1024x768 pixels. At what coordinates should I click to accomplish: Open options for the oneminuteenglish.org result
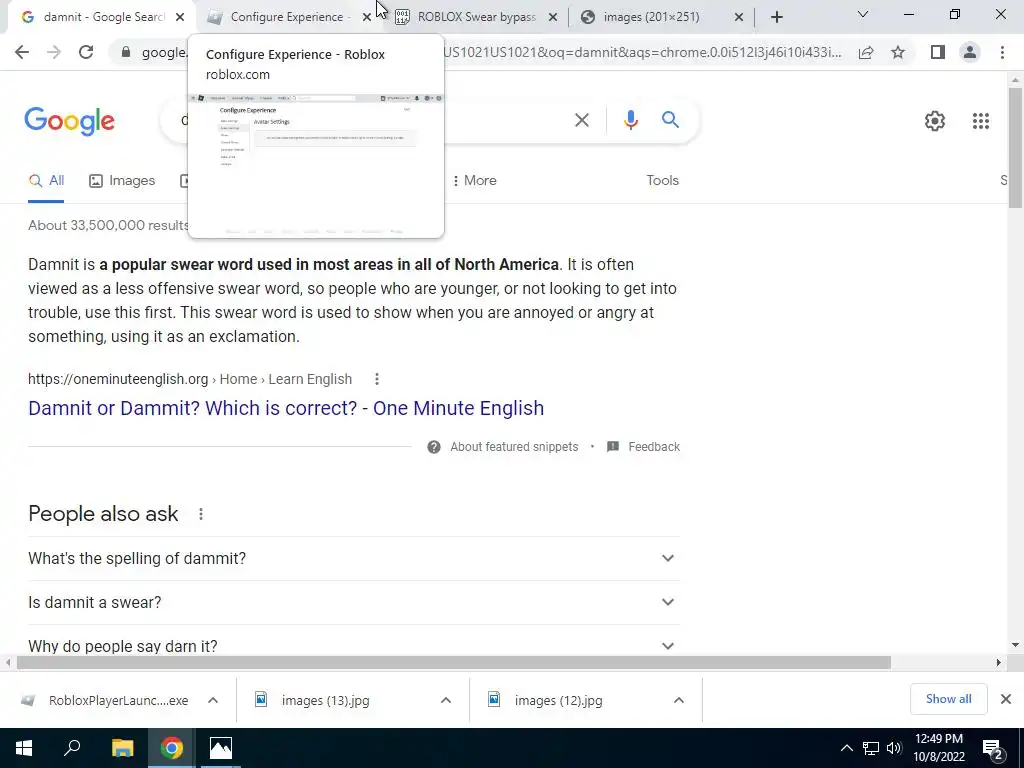point(377,379)
